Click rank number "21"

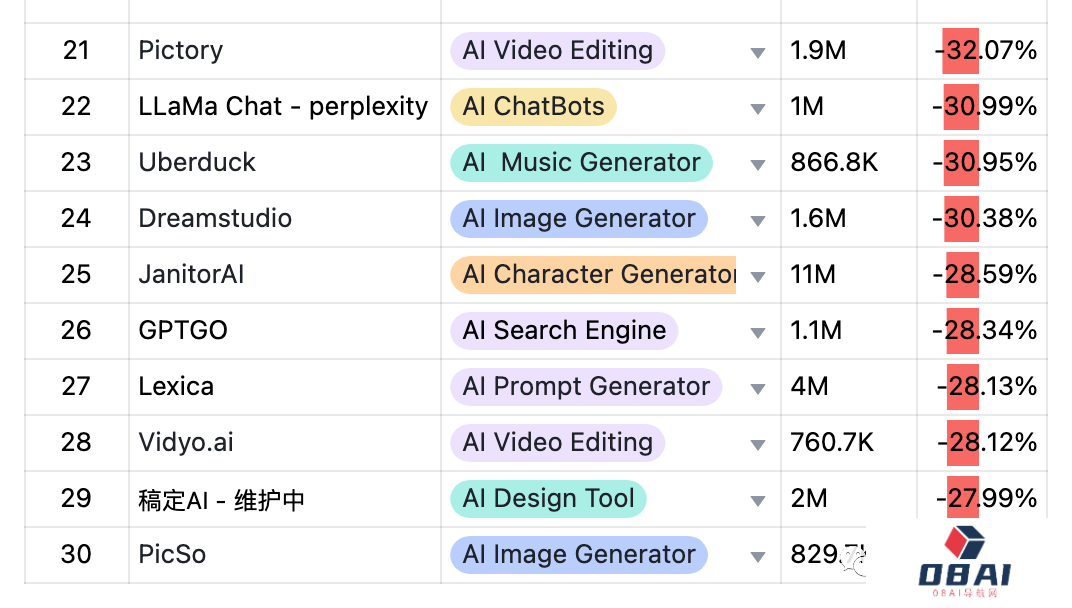point(76,51)
